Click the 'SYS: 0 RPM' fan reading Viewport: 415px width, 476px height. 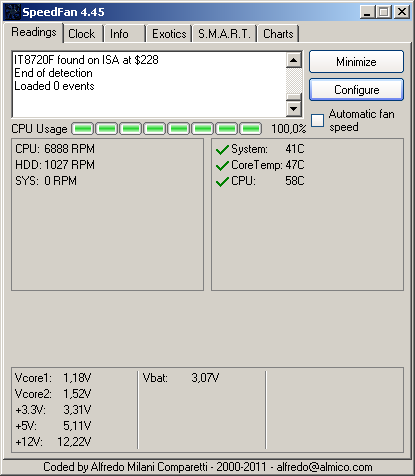tap(46, 181)
